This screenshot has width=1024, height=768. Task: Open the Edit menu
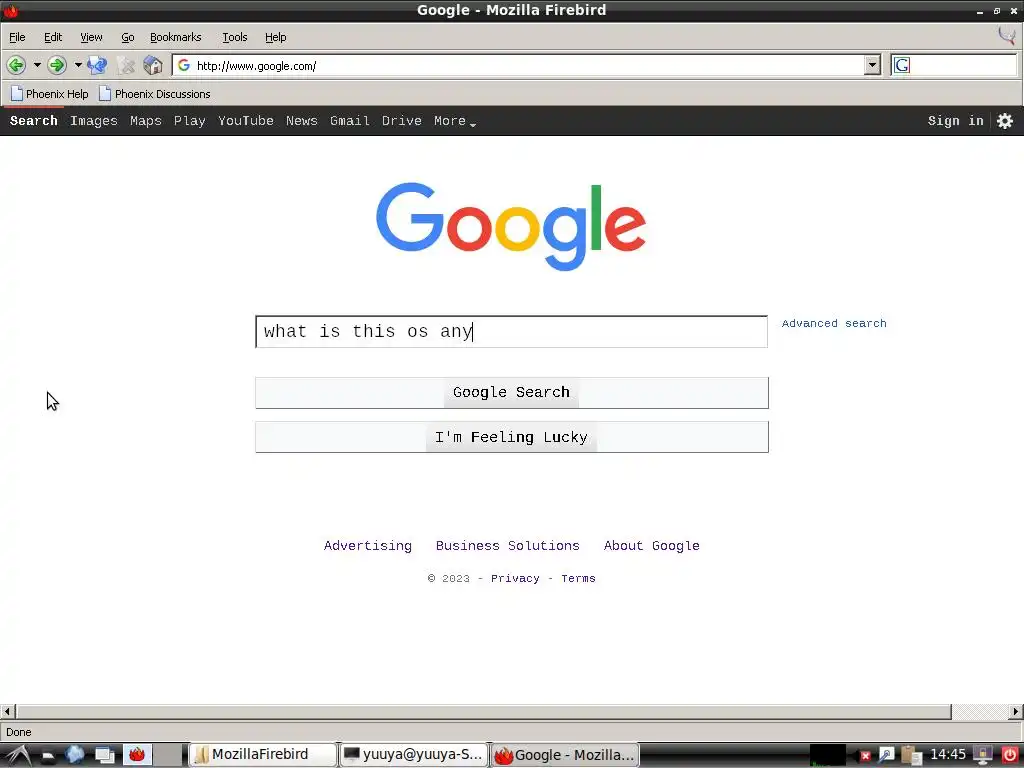(53, 37)
